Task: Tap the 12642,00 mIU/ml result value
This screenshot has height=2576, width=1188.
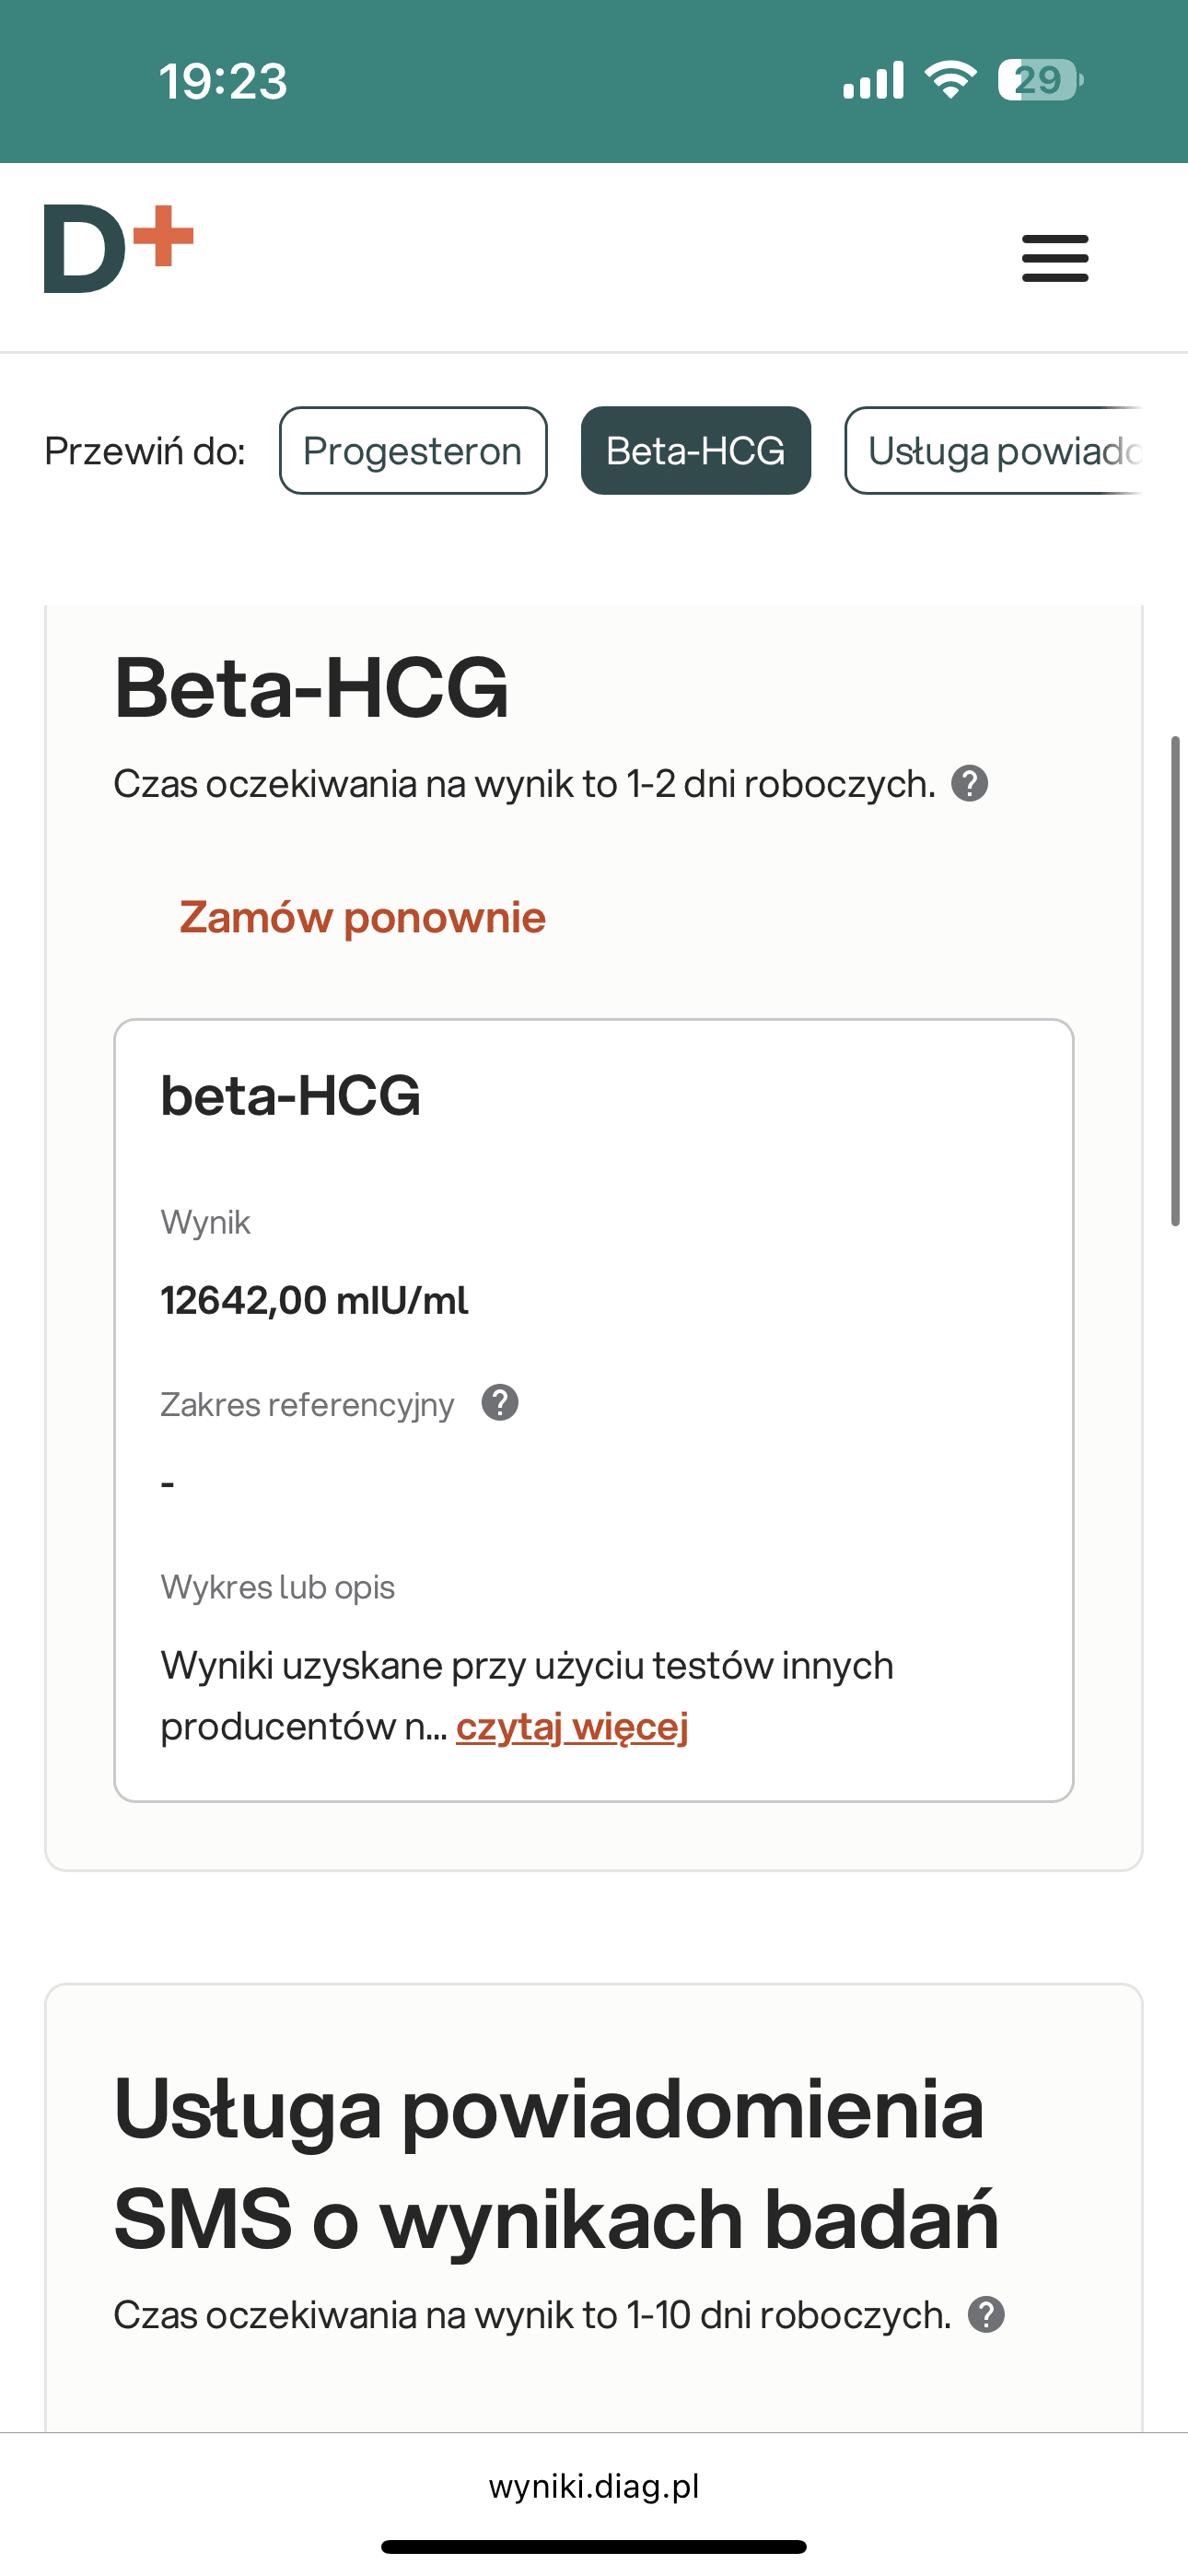Action: 314,1301
